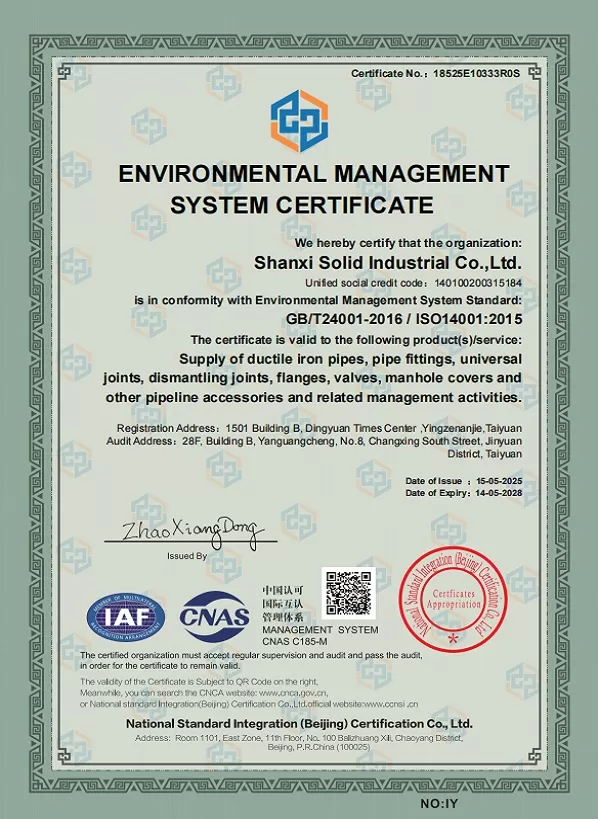The height and width of the screenshot is (819, 598).
Task: Click the line 'The certified organization must accept regular supervision'
Action: click(x=251, y=655)
